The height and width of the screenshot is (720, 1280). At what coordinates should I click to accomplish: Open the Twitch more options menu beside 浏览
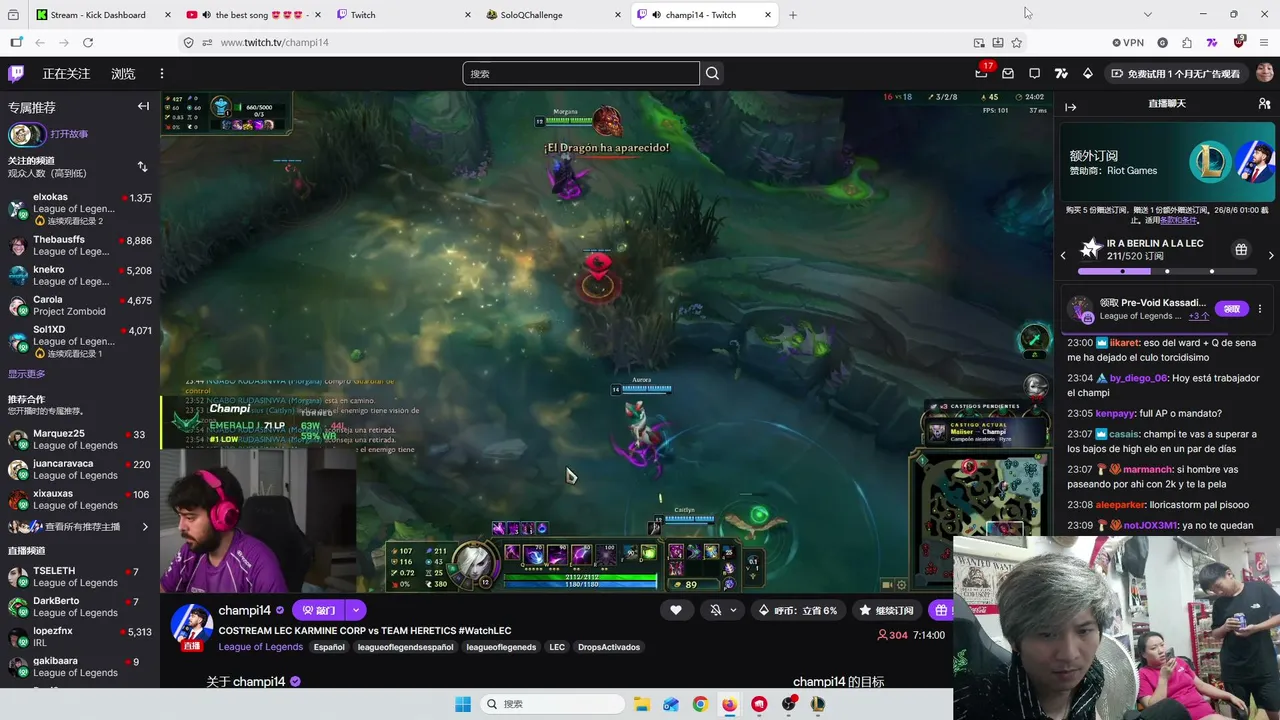pos(161,73)
